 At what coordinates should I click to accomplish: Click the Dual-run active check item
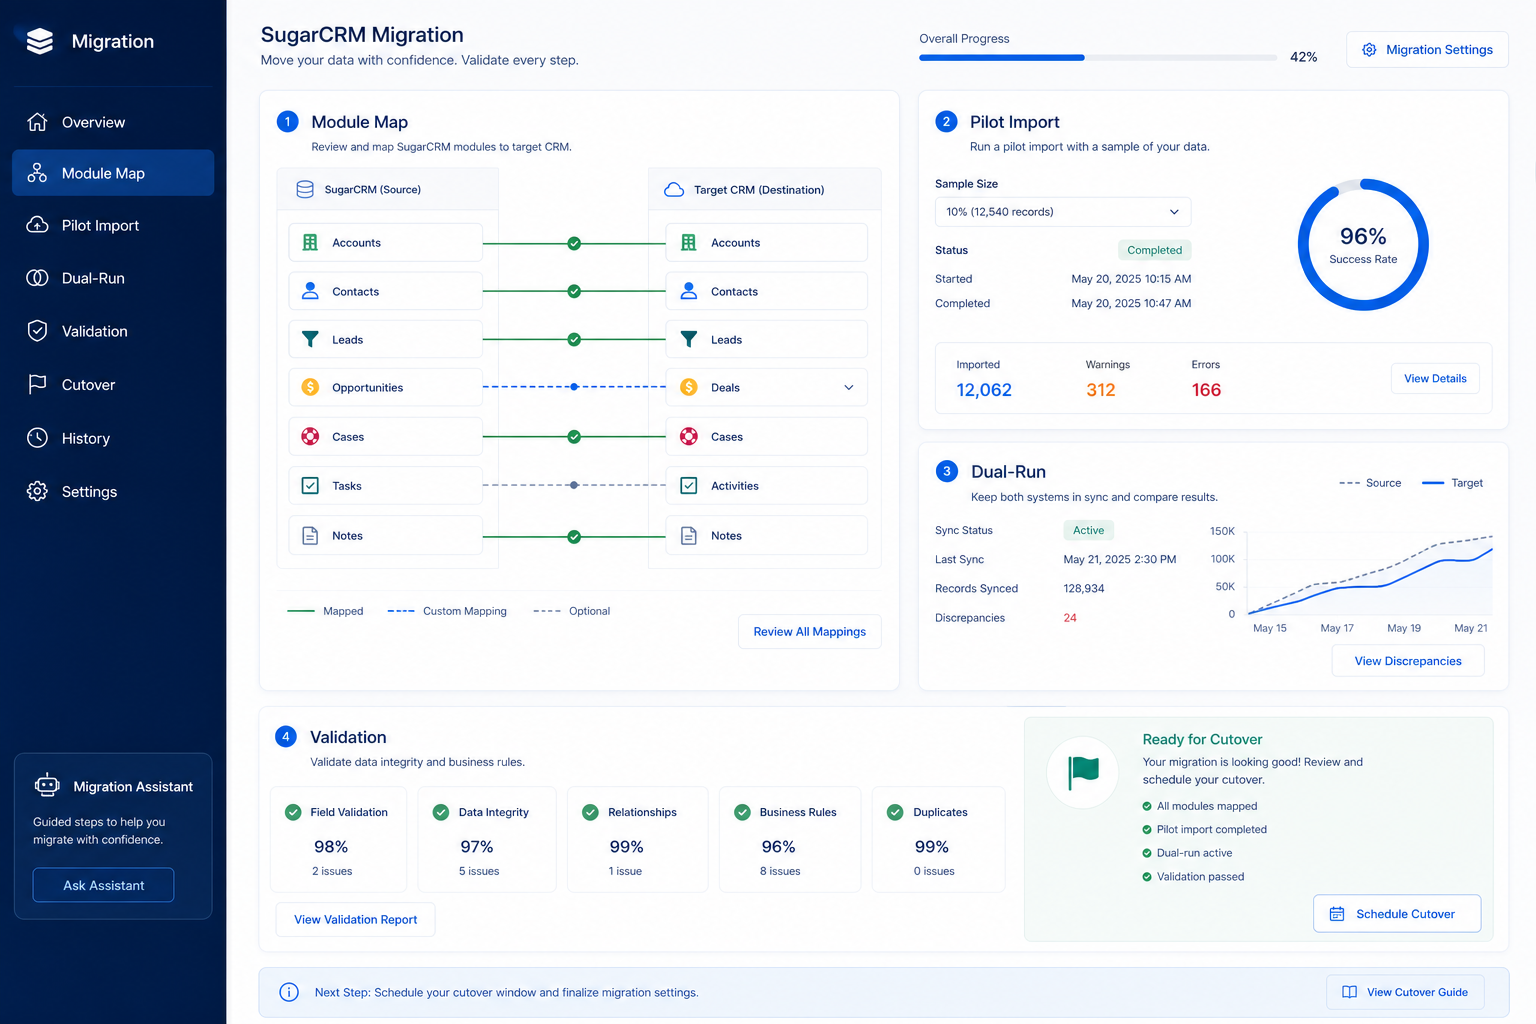1187,853
